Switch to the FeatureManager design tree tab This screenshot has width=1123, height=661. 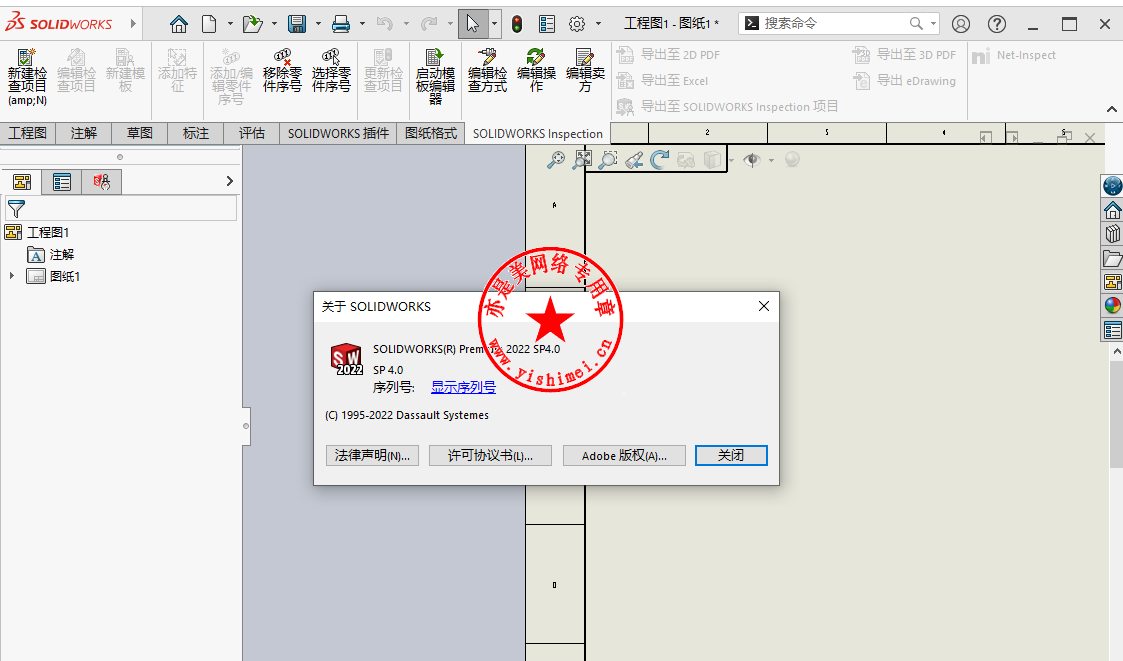[22, 182]
